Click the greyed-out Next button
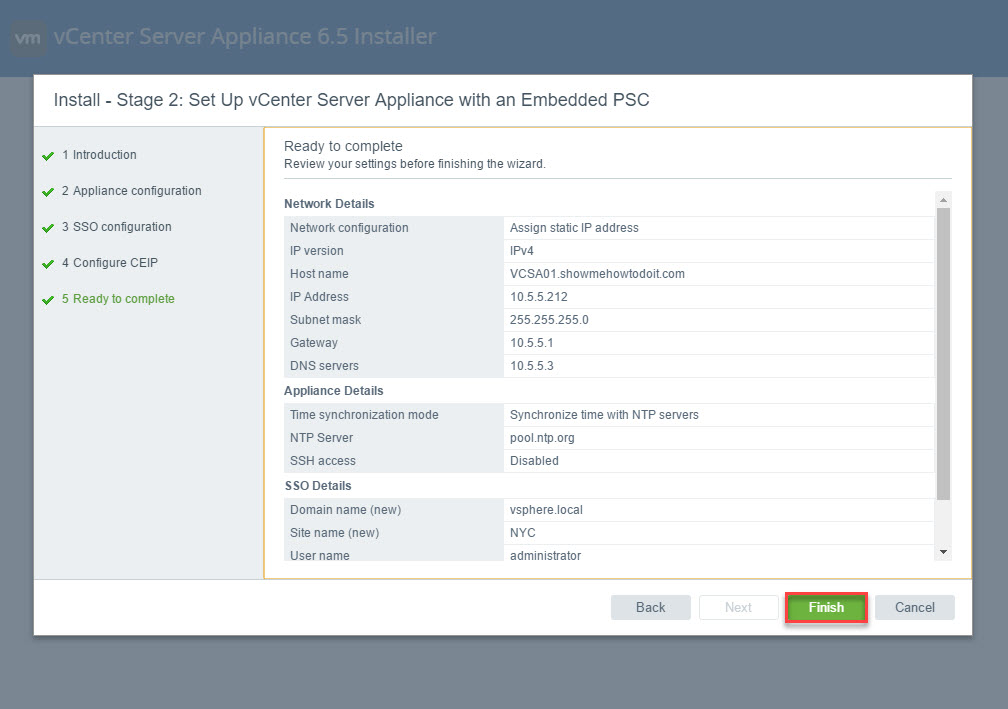 738,607
